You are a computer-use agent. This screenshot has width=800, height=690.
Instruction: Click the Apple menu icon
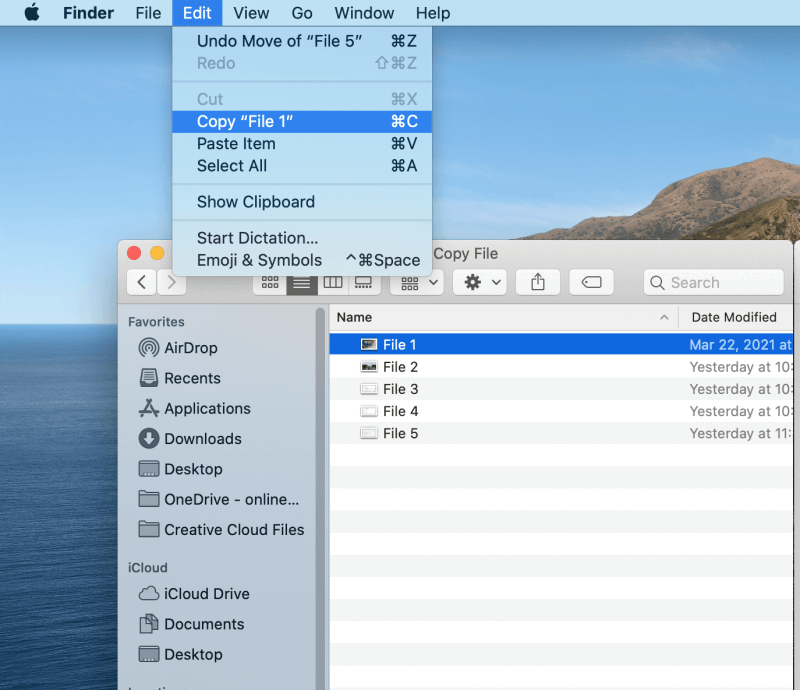[x=32, y=13]
